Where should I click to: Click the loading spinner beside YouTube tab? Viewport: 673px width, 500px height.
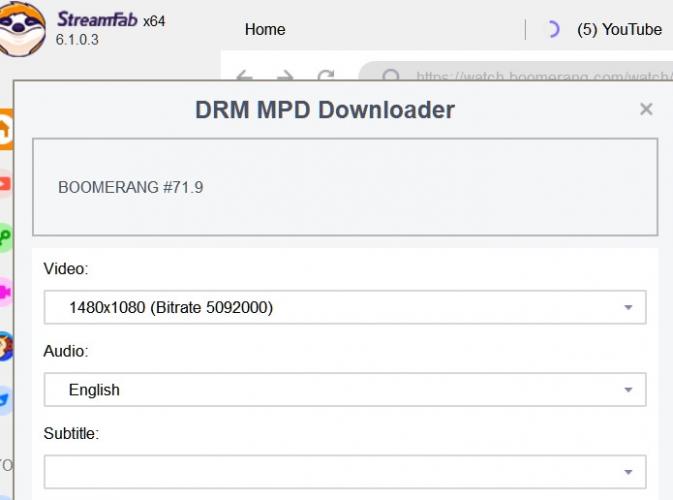point(553,30)
